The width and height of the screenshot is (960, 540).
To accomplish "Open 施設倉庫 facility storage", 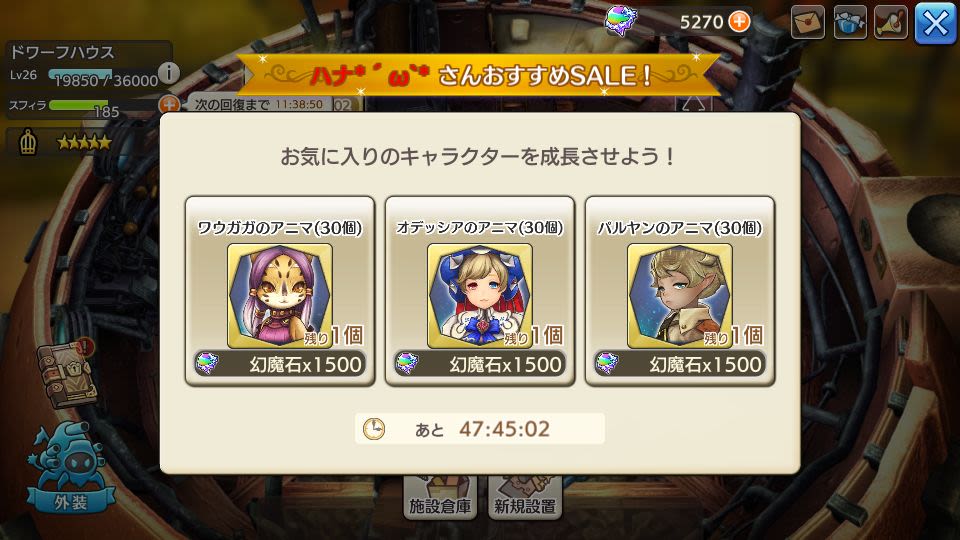I will (440, 497).
